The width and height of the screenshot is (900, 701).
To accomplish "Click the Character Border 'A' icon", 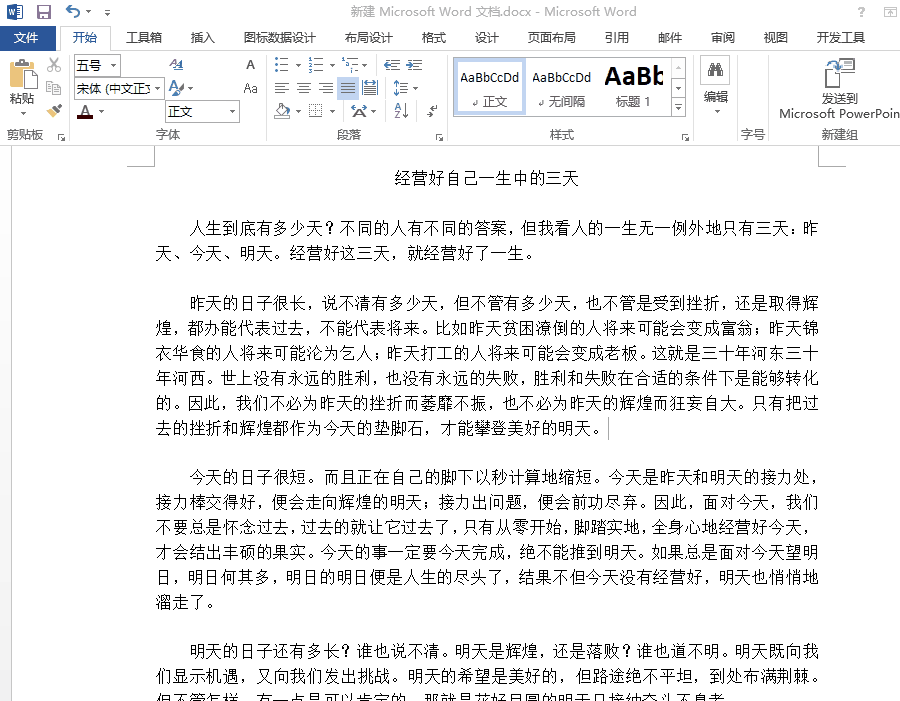I will click(250, 65).
